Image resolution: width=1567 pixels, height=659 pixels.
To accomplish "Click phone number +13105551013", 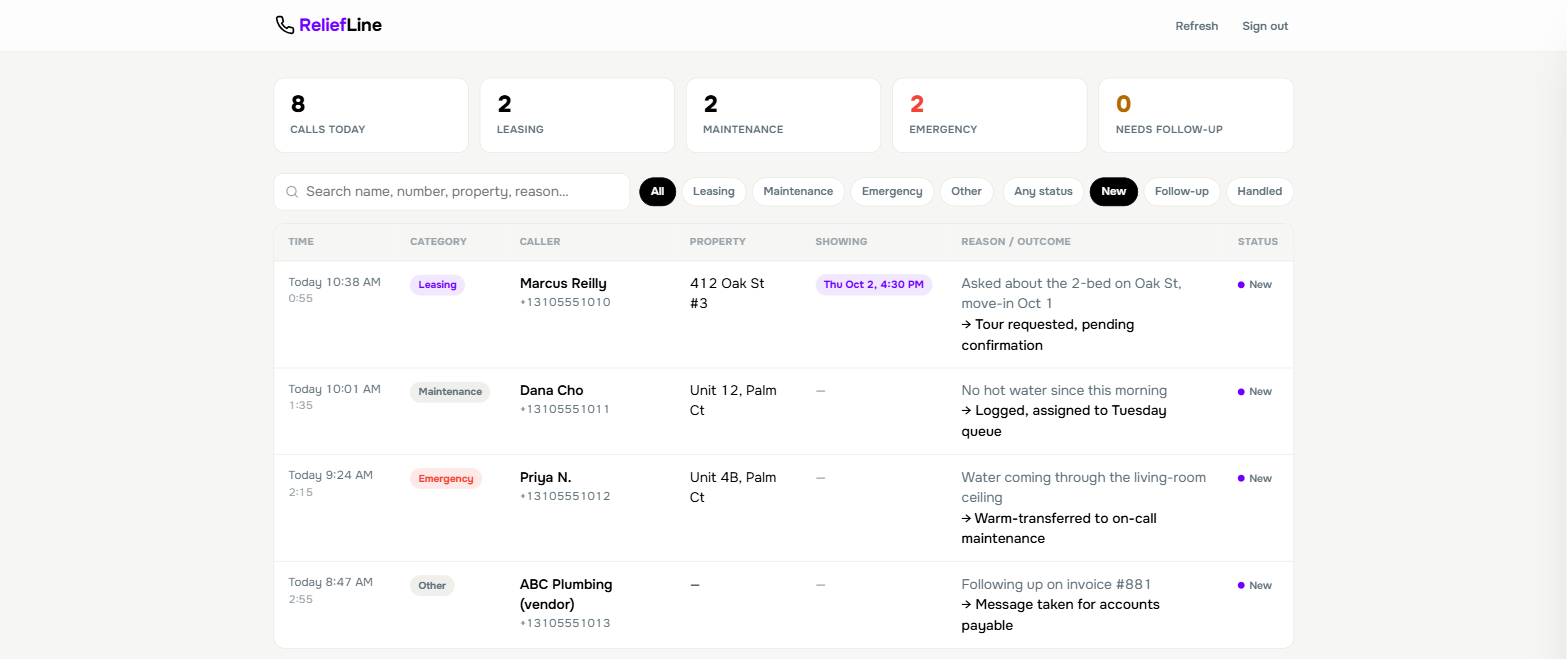I will tap(565, 623).
